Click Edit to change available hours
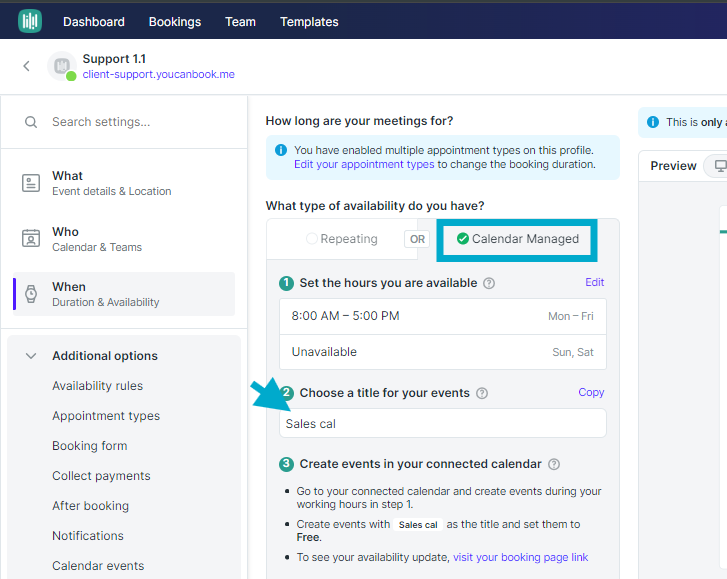727x579 pixels. point(594,283)
